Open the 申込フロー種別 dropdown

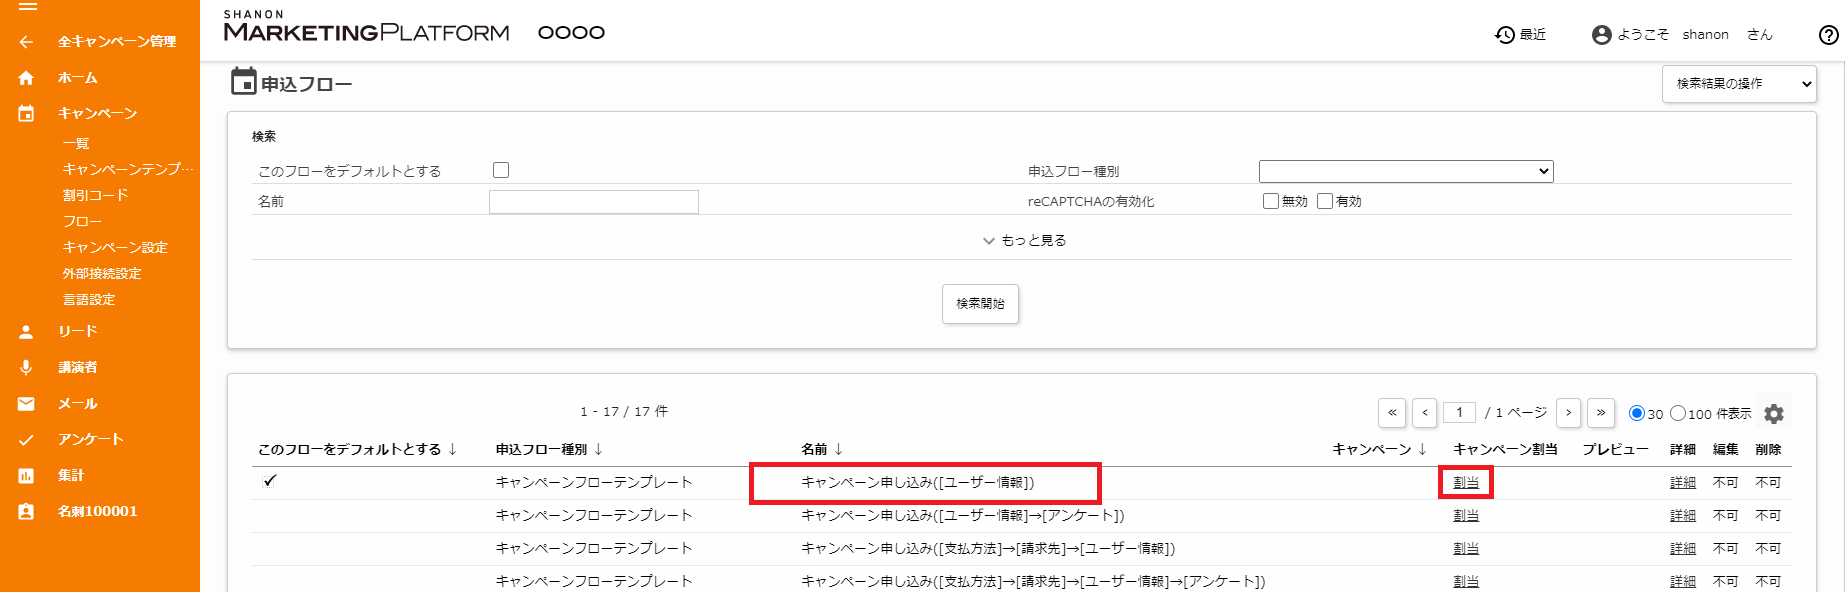(1406, 171)
